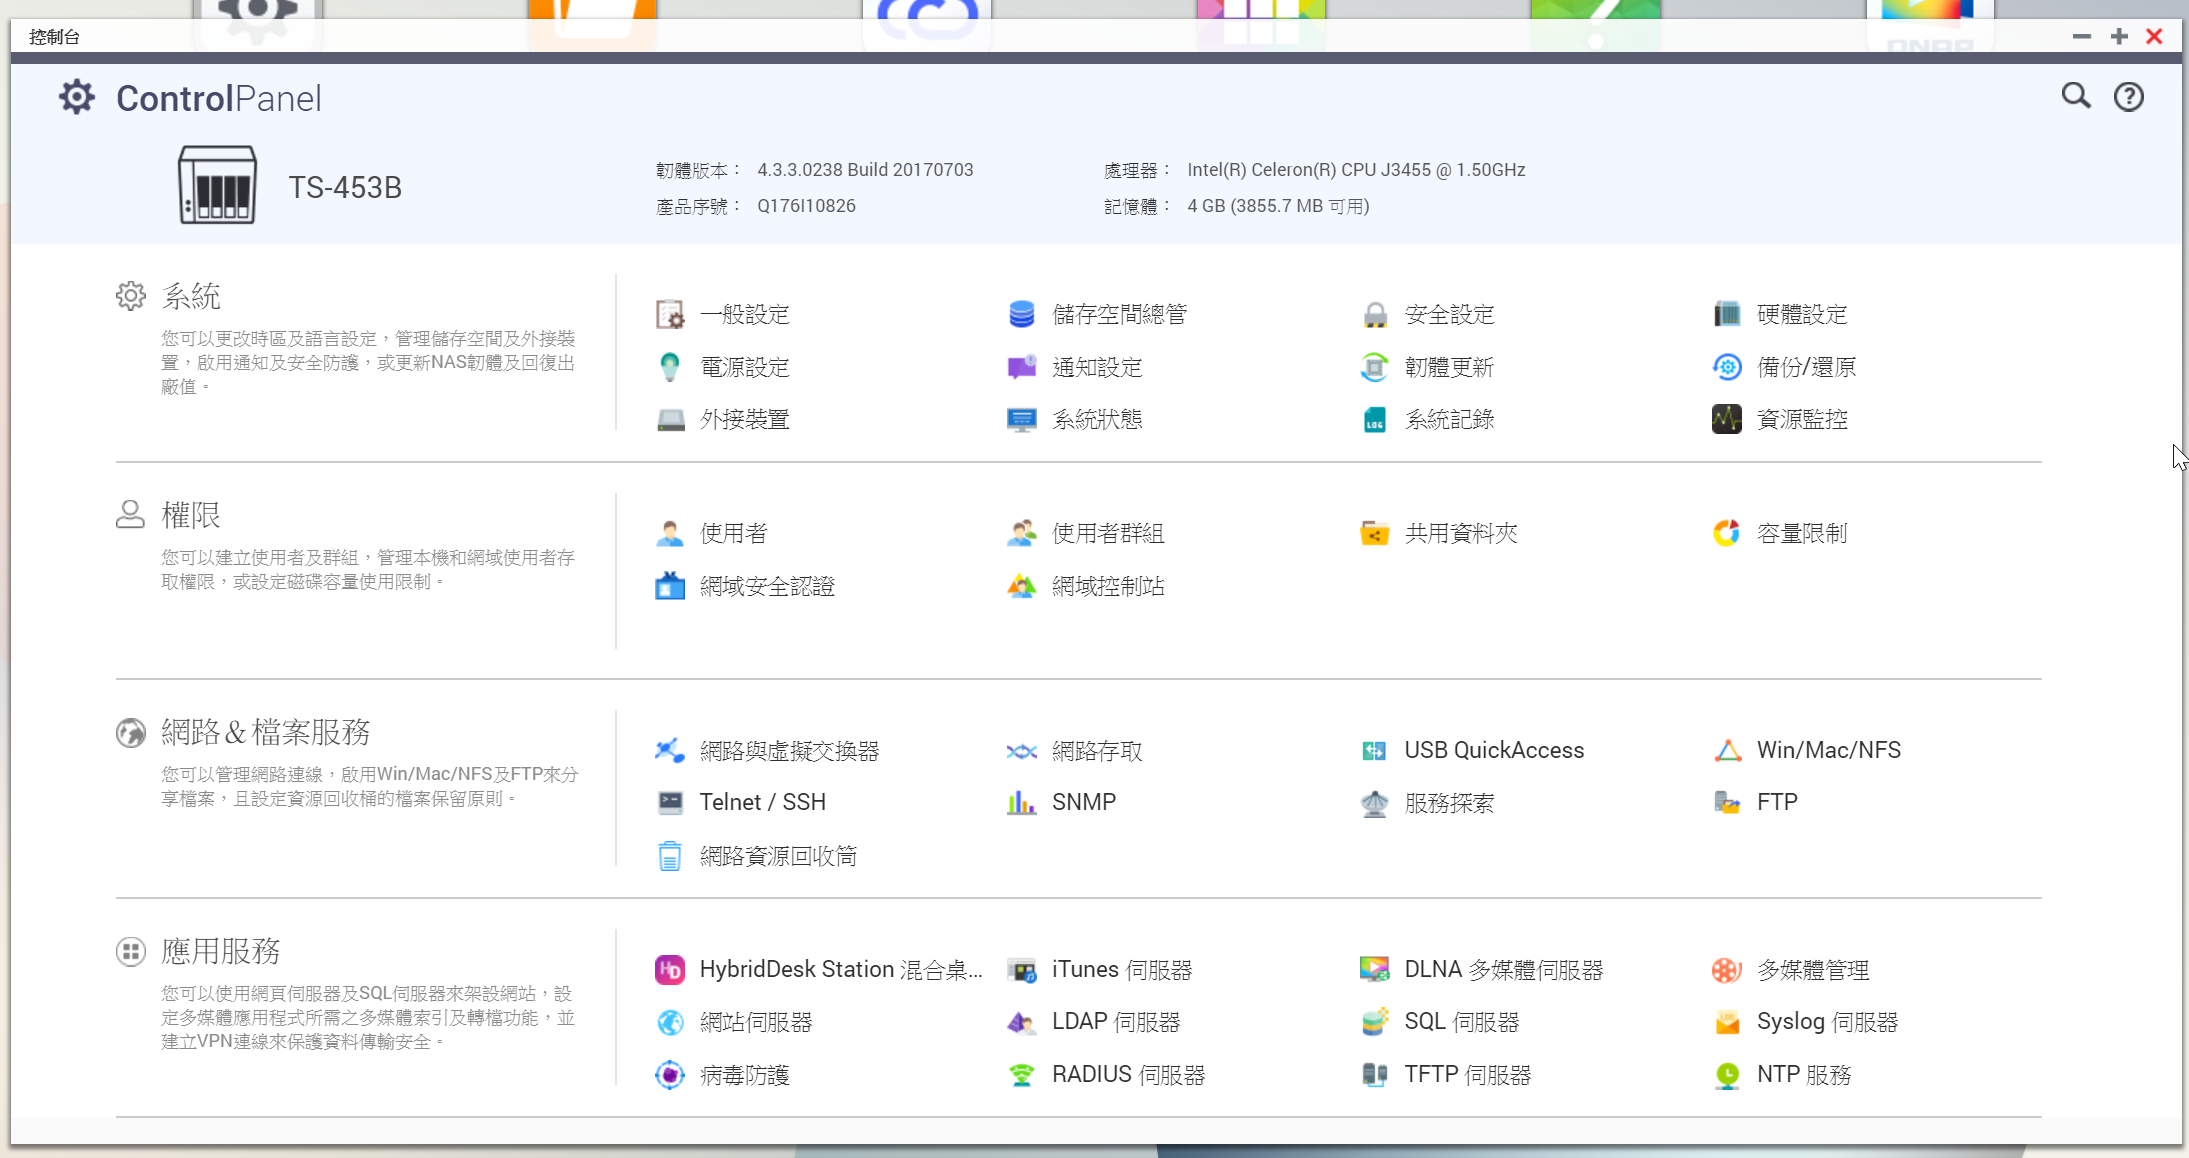Open 資源監控 resource monitor icon
2189x1158 pixels.
[x=1726, y=419]
